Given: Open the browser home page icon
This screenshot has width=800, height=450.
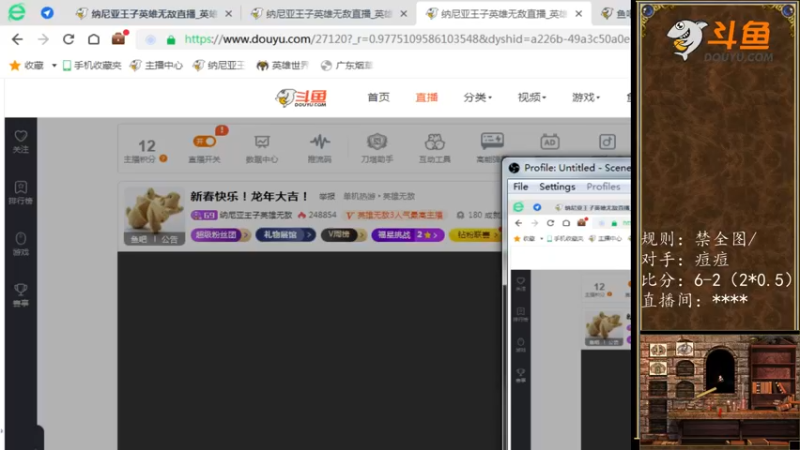Looking at the screenshot, I should tap(93, 39).
